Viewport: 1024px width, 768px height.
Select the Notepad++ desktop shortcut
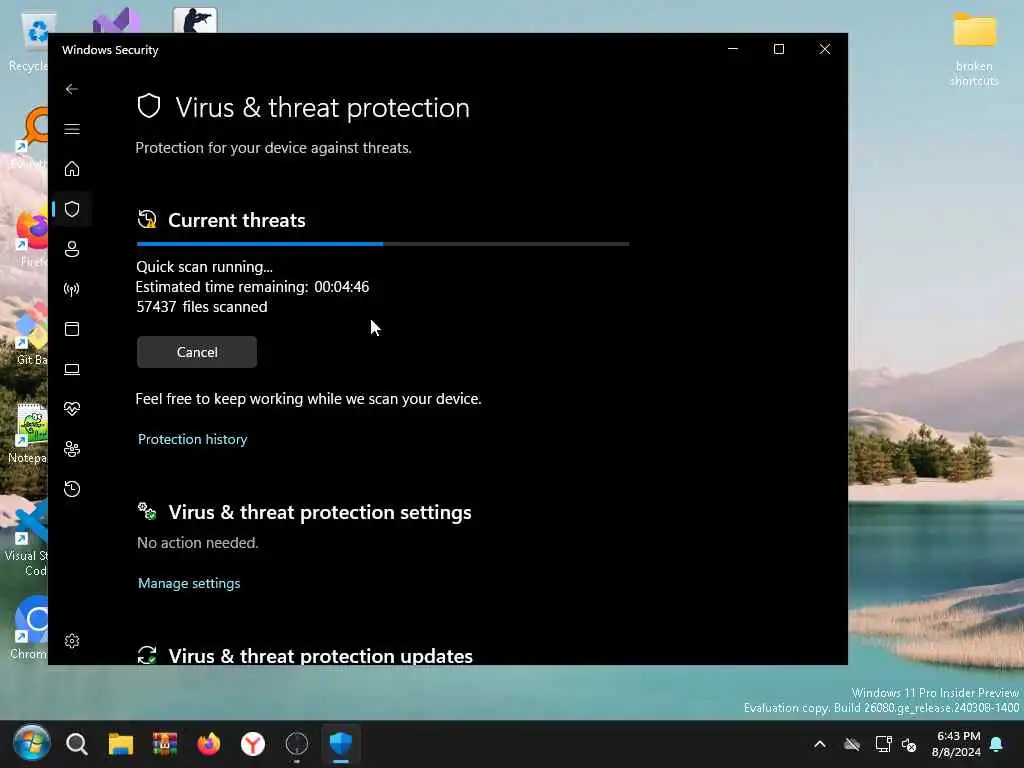(28, 432)
